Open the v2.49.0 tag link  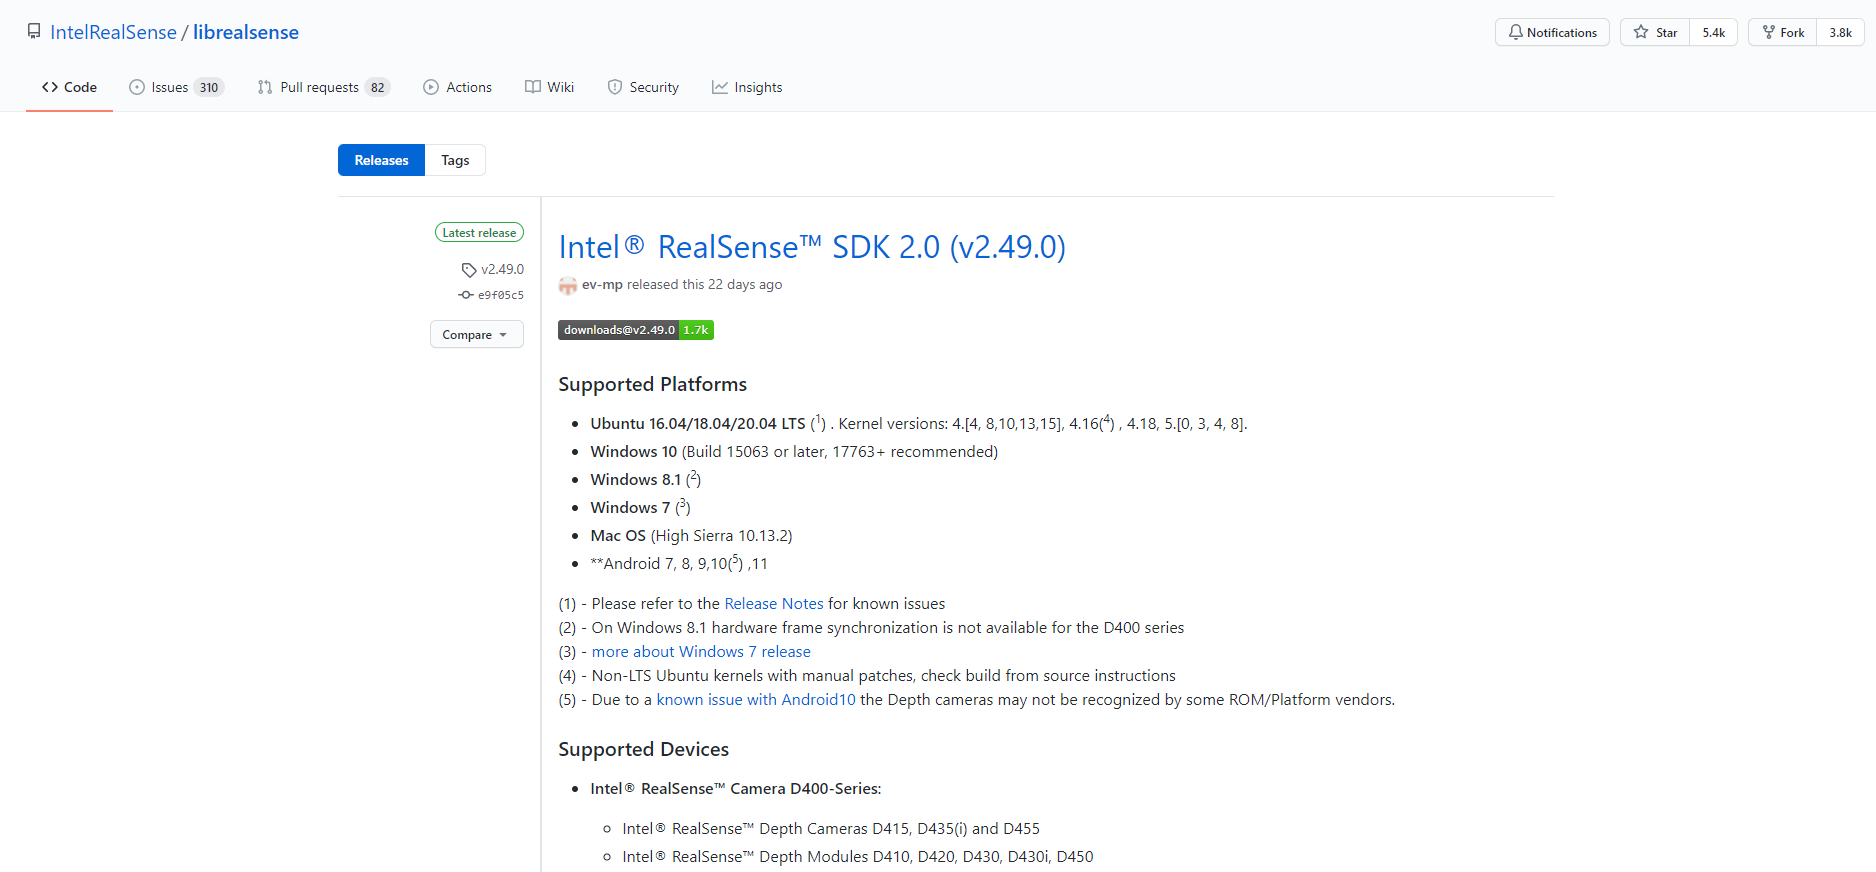(x=502, y=269)
